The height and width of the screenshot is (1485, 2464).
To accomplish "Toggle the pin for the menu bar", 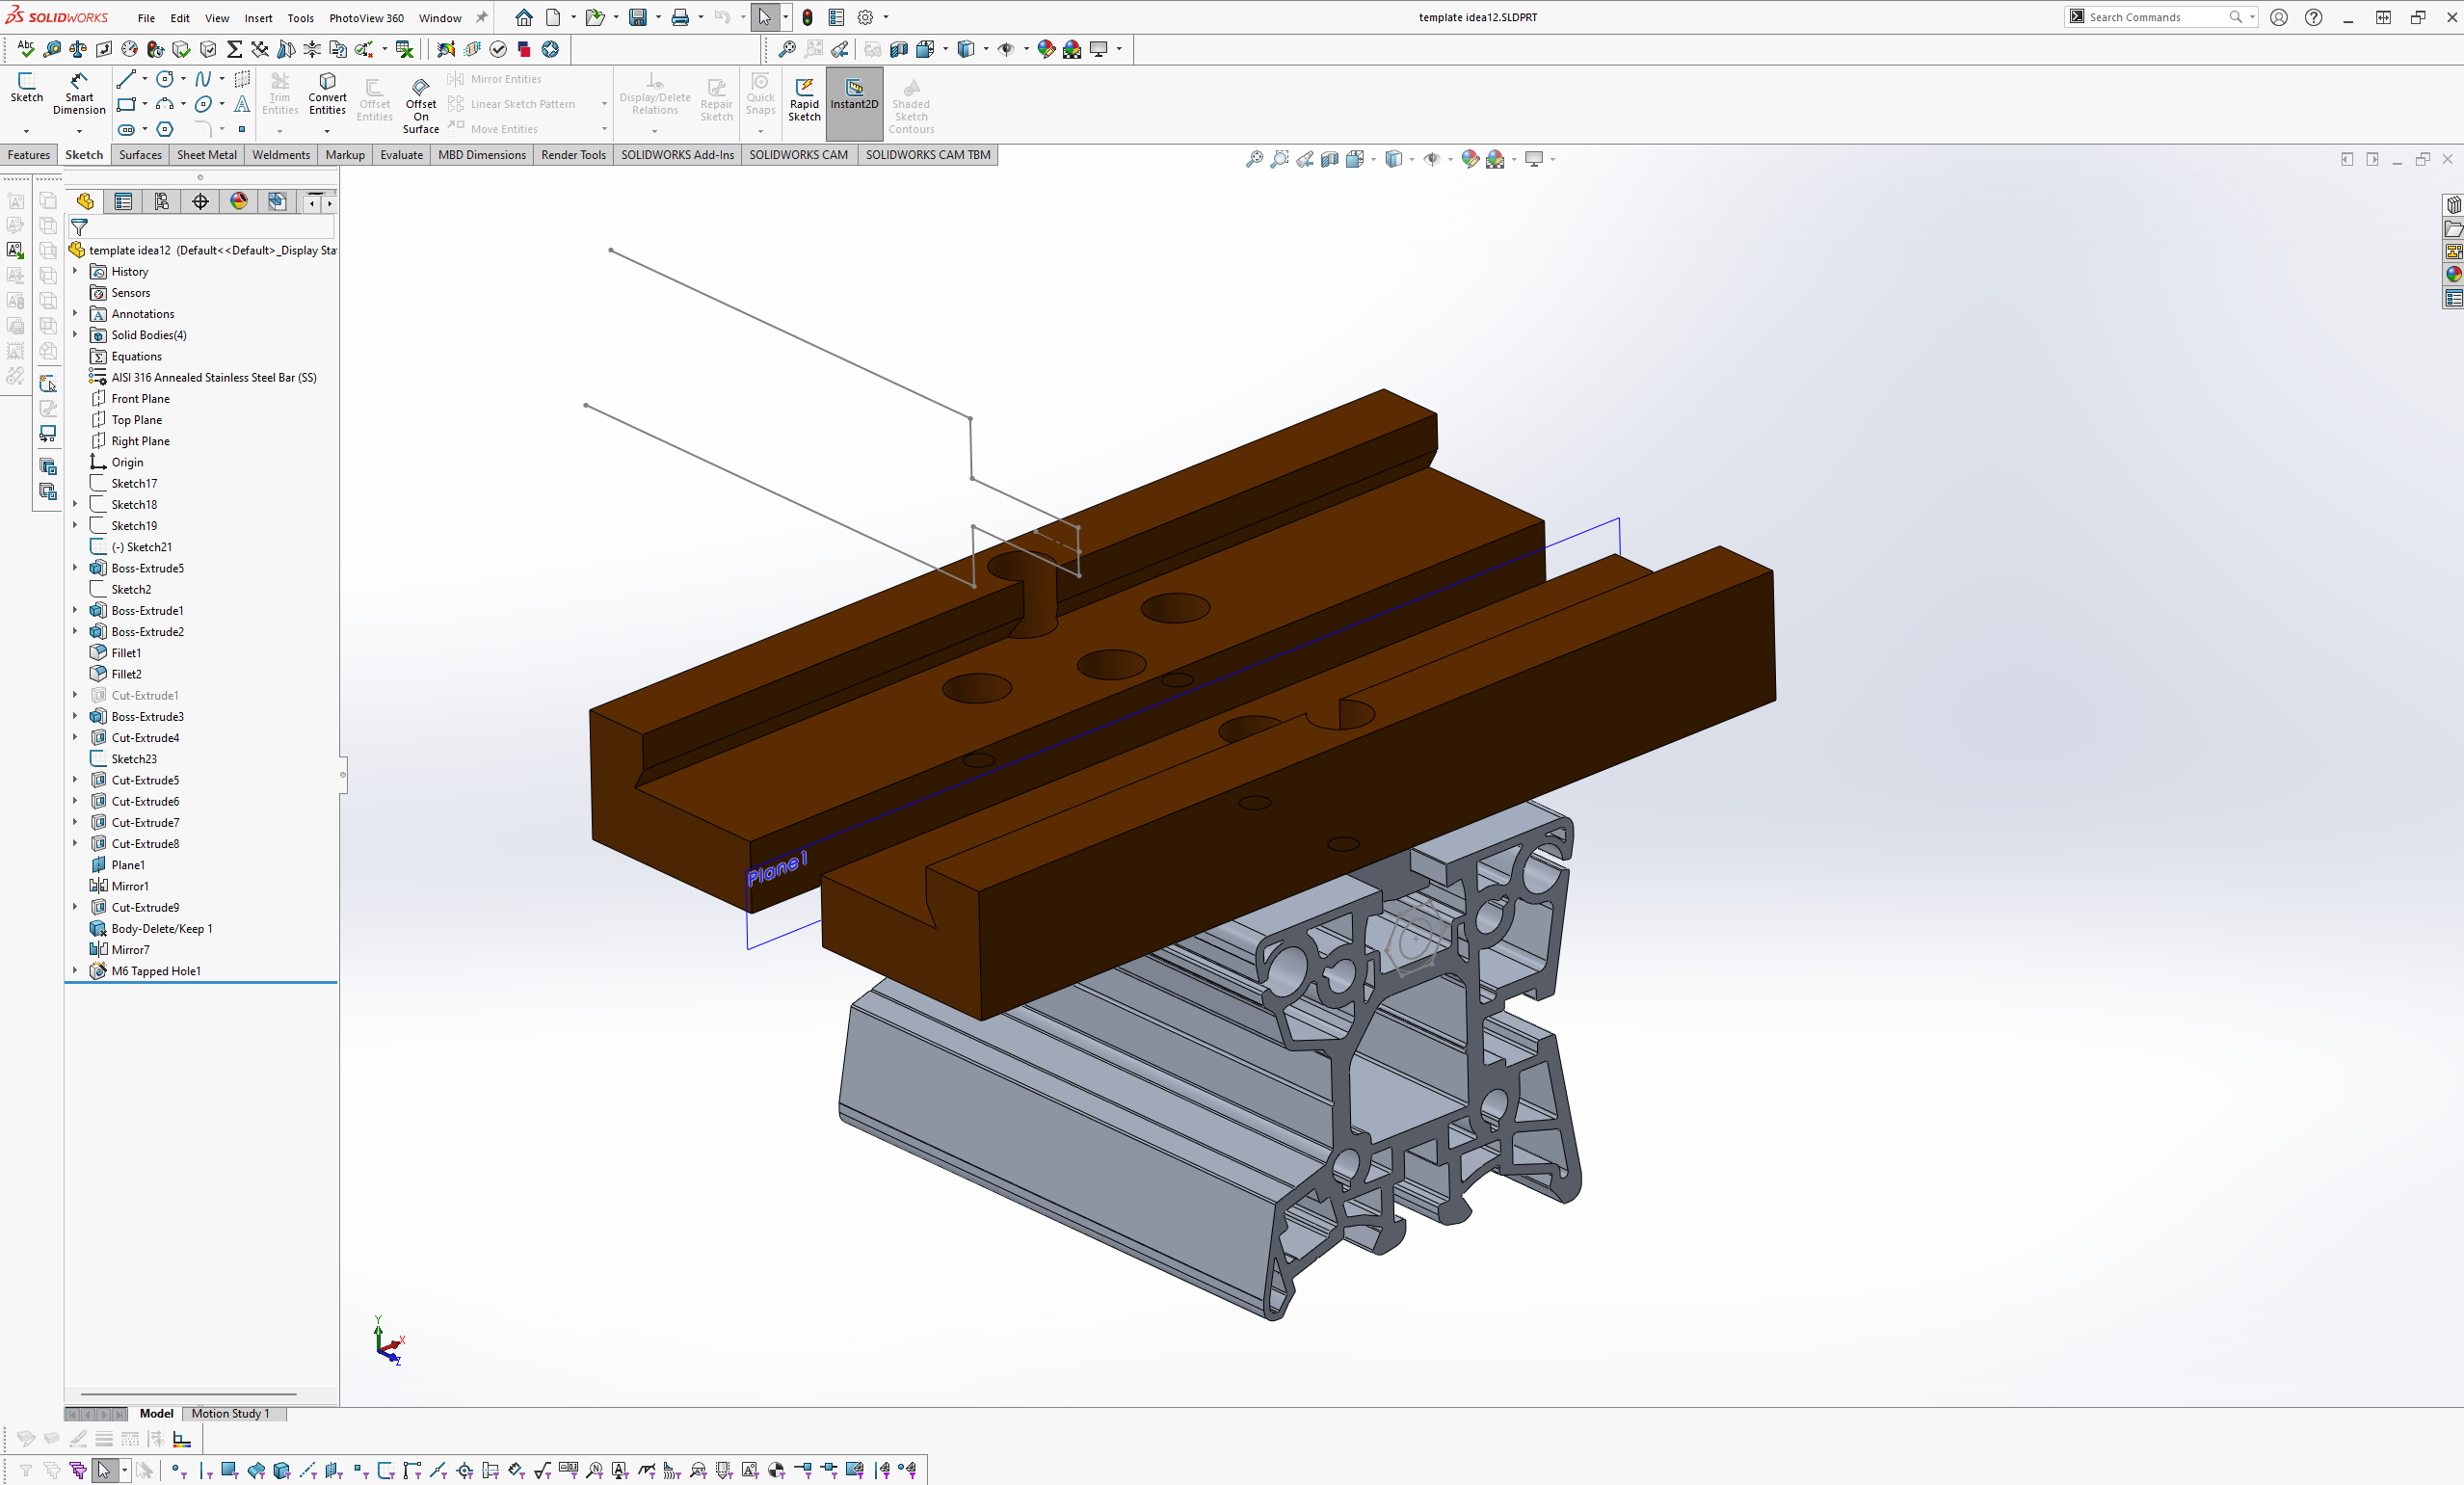I will [481, 17].
